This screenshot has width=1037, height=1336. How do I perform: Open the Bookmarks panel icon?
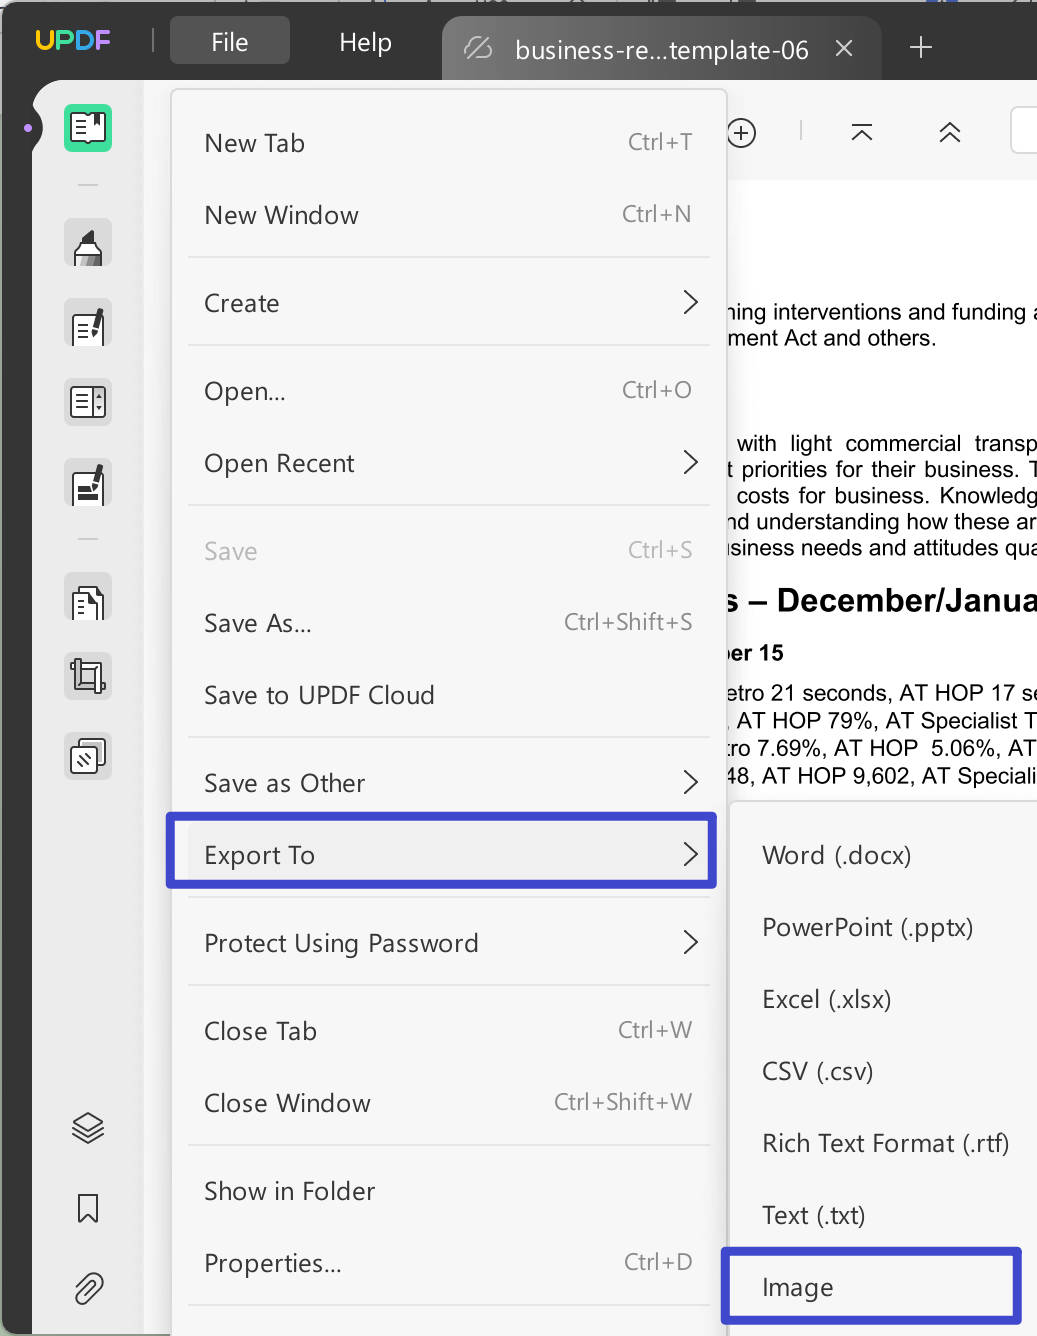(x=88, y=1208)
